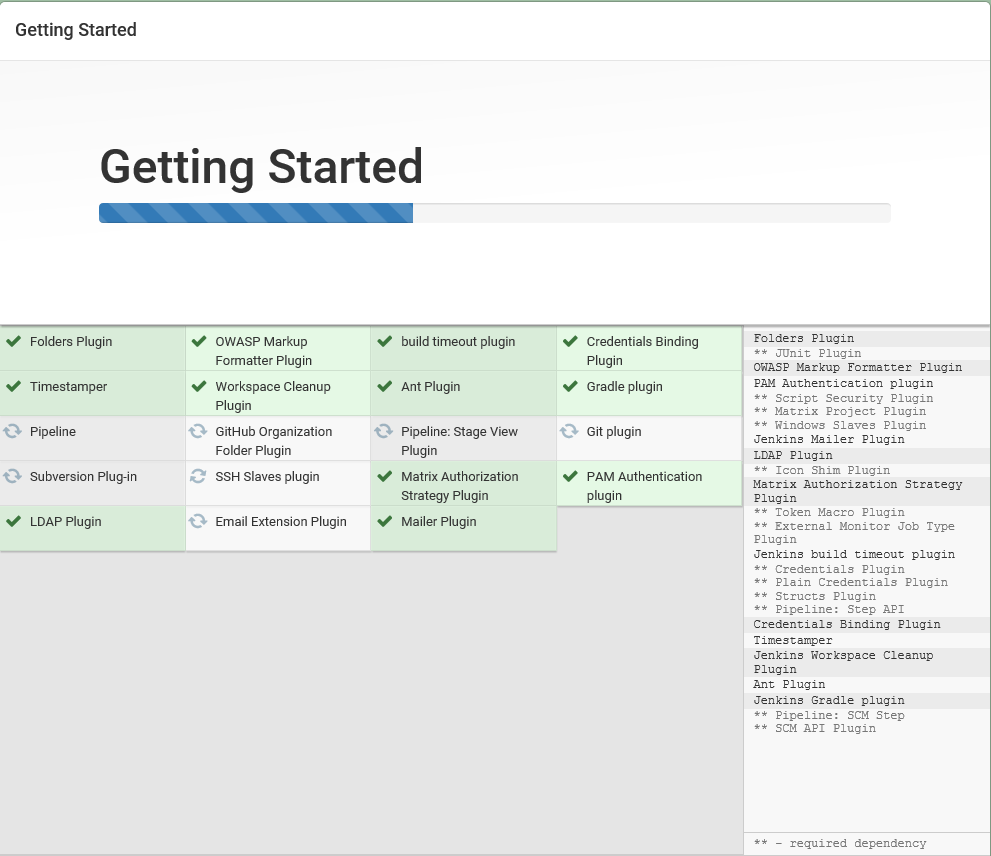Select the Timestamper tile label
The width and height of the screenshot is (991, 856).
pos(68,386)
